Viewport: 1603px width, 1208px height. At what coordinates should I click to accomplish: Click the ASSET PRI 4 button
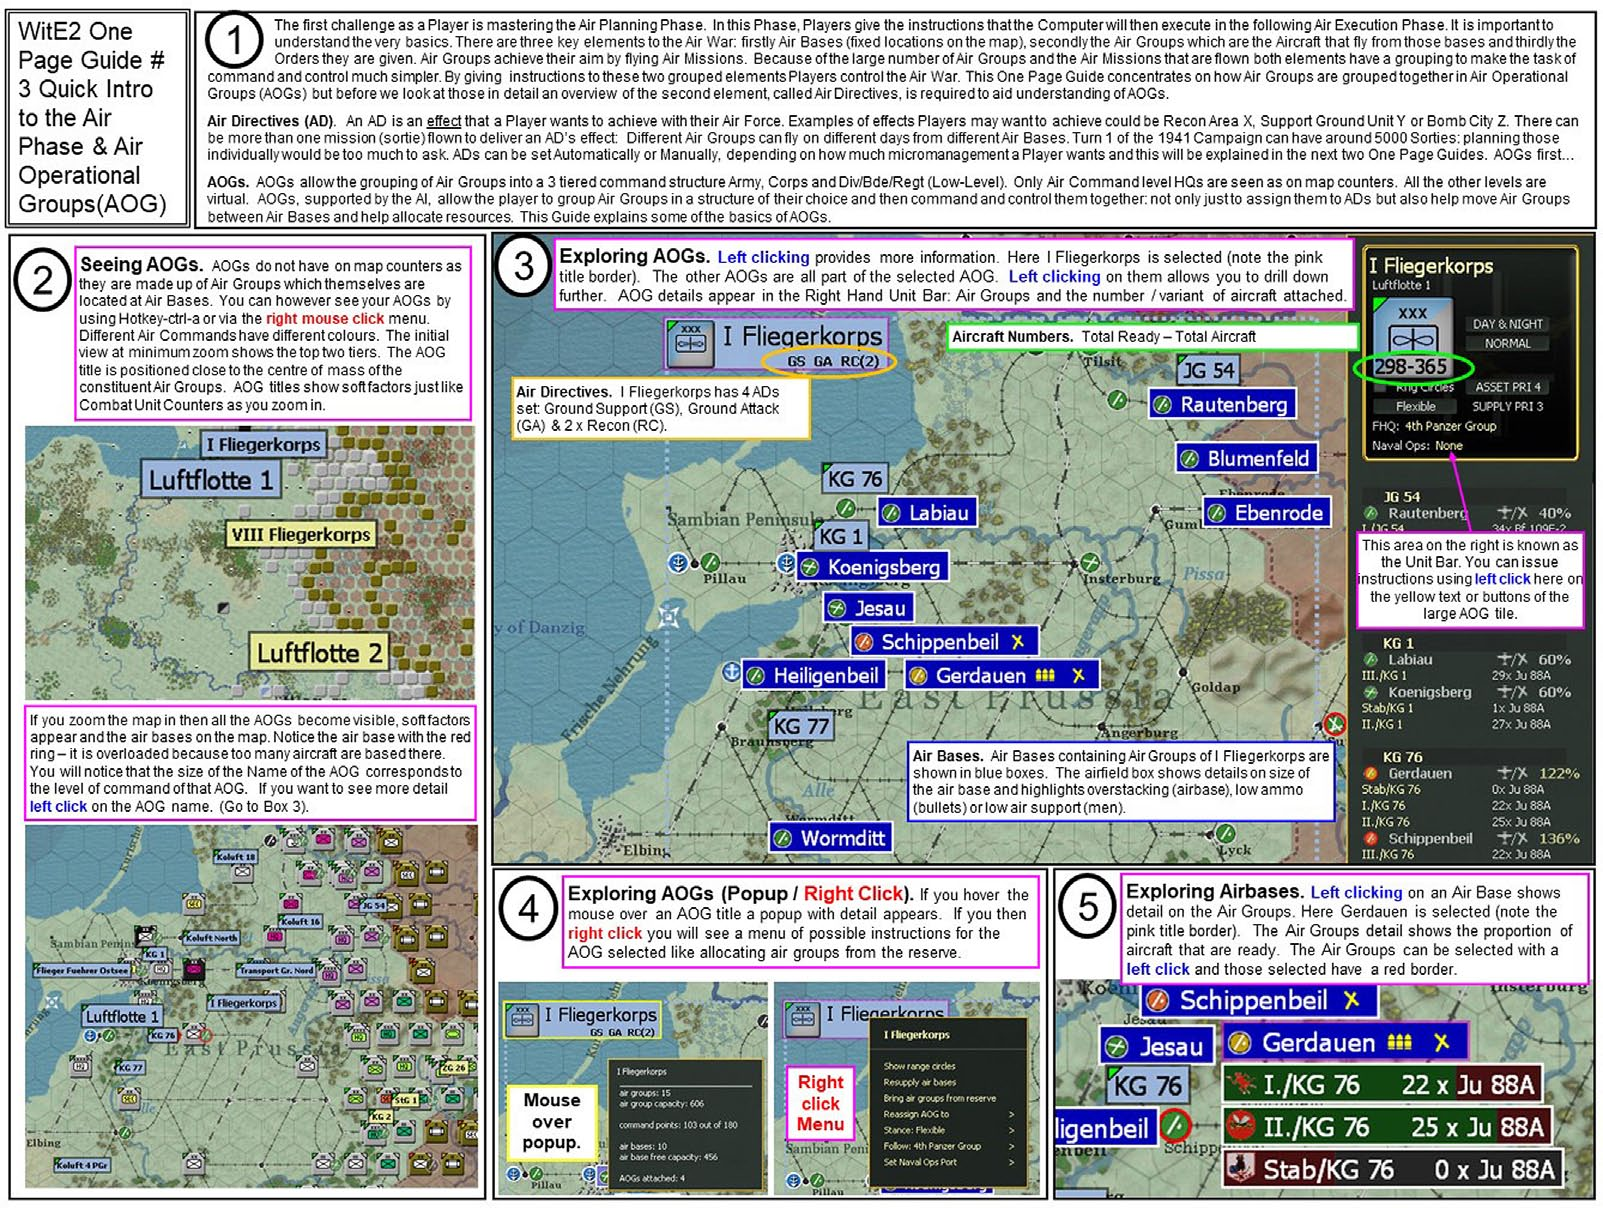pyautogui.click(x=1507, y=387)
